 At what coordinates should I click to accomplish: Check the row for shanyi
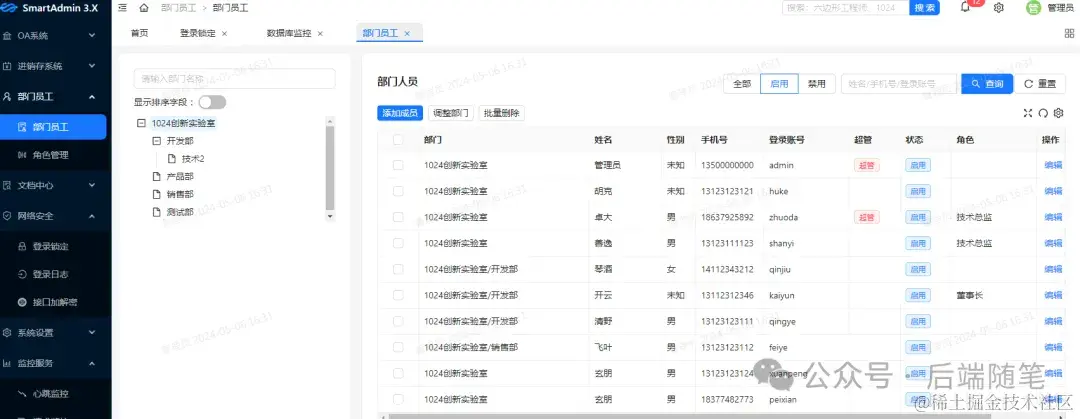pos(397,243)
